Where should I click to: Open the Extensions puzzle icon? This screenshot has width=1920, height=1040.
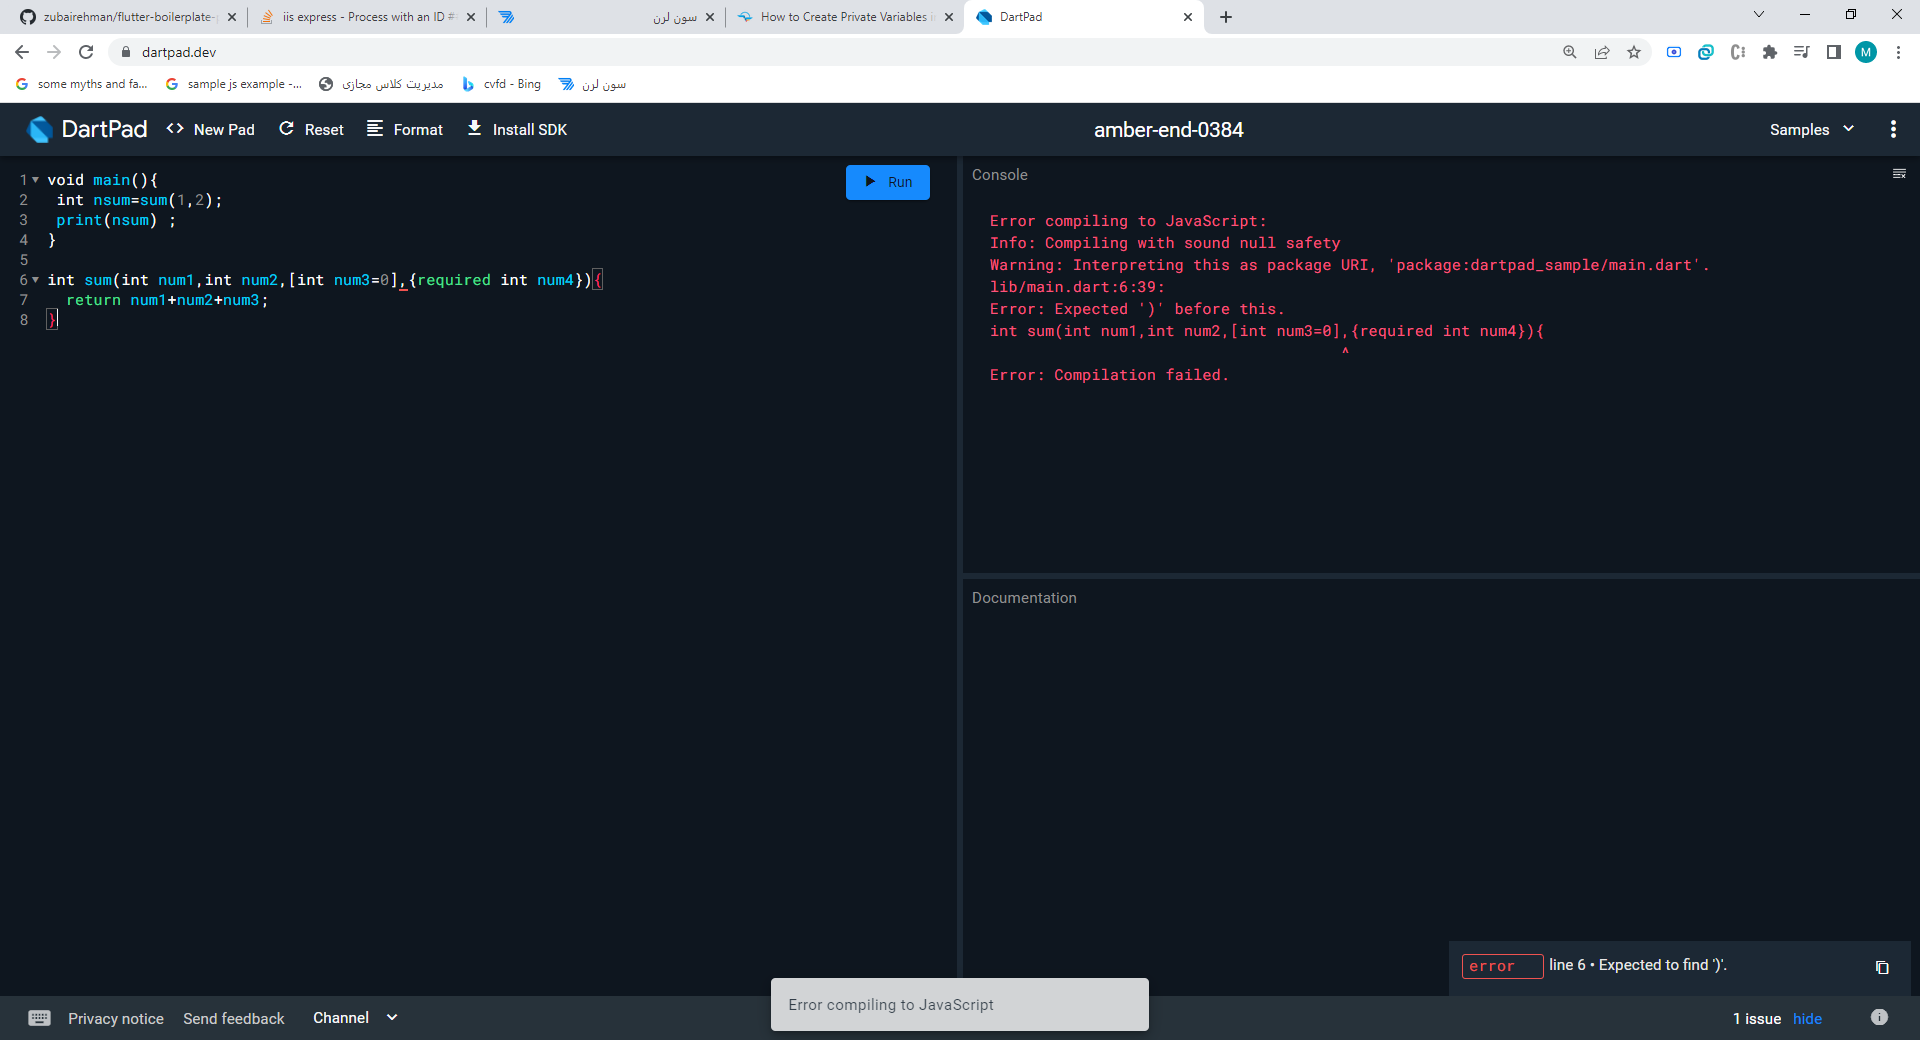tap(1770, 52)
